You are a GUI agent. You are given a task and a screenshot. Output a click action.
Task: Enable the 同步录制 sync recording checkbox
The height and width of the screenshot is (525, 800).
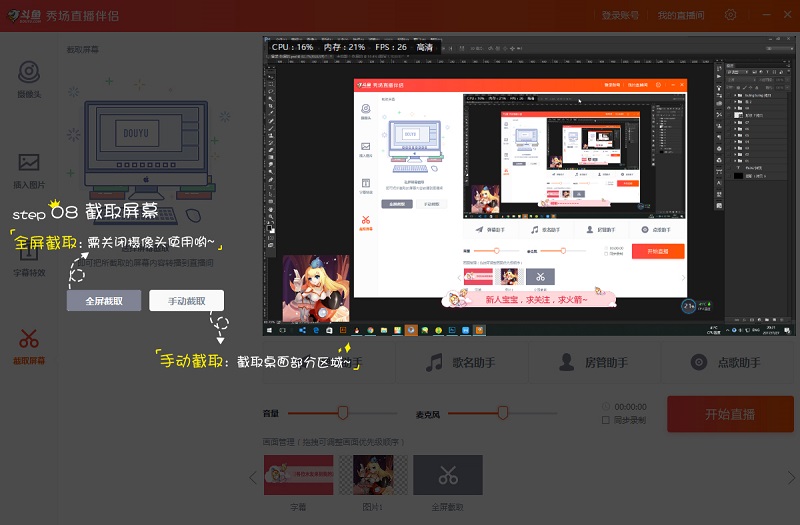coord(606,420)
